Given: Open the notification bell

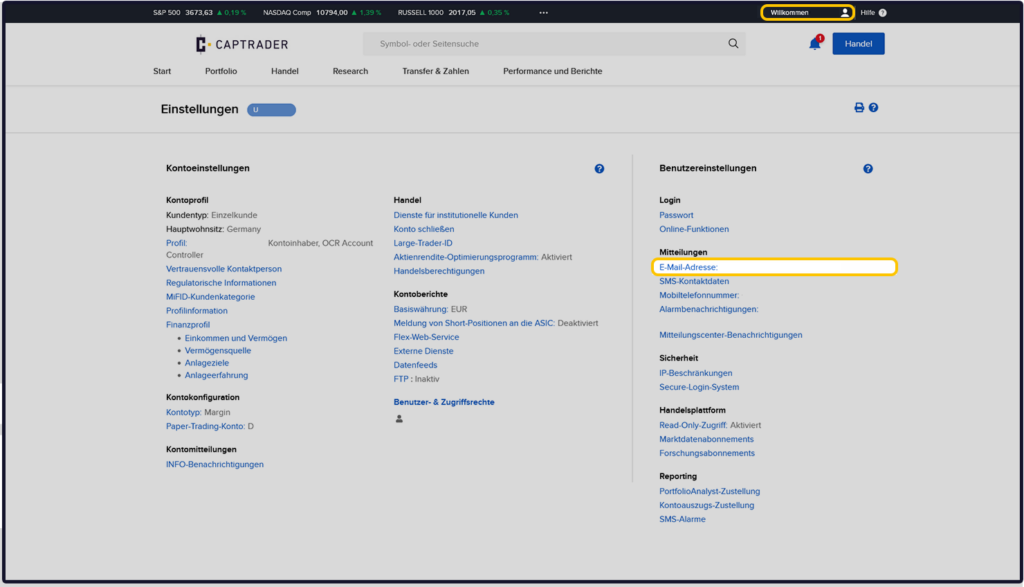Looking at the screenshot, I should [x=814, y=43].
